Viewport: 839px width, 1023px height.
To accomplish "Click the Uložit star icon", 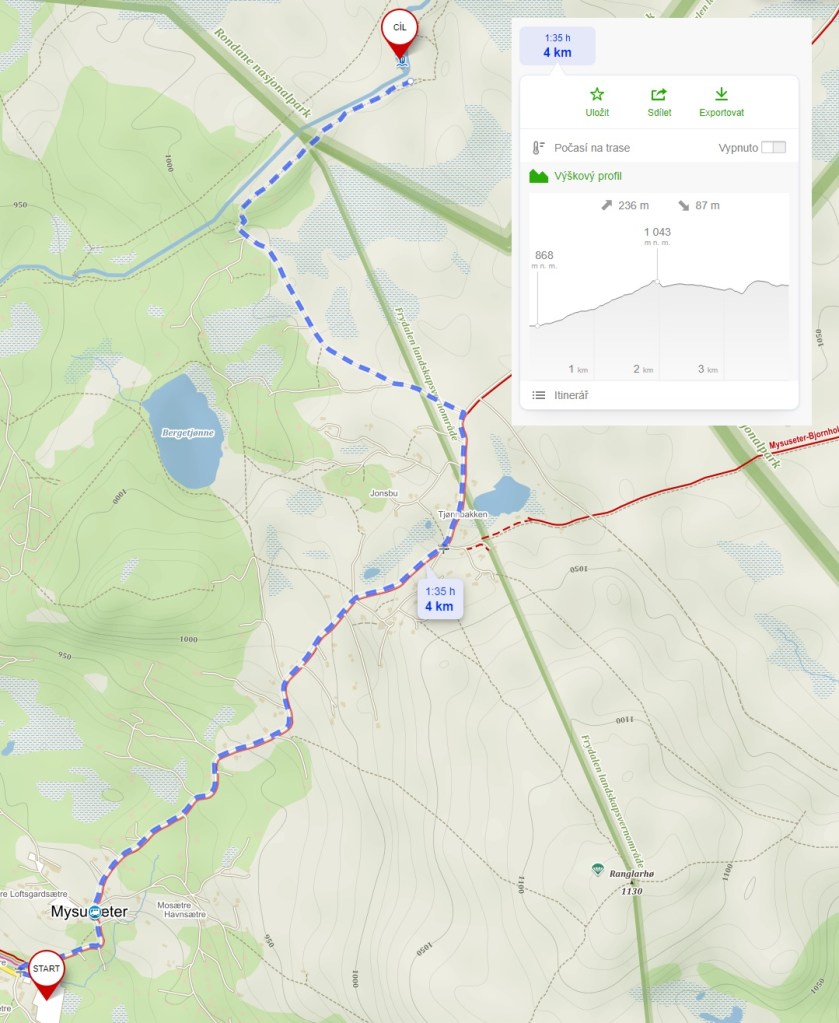I will [597, 95].
